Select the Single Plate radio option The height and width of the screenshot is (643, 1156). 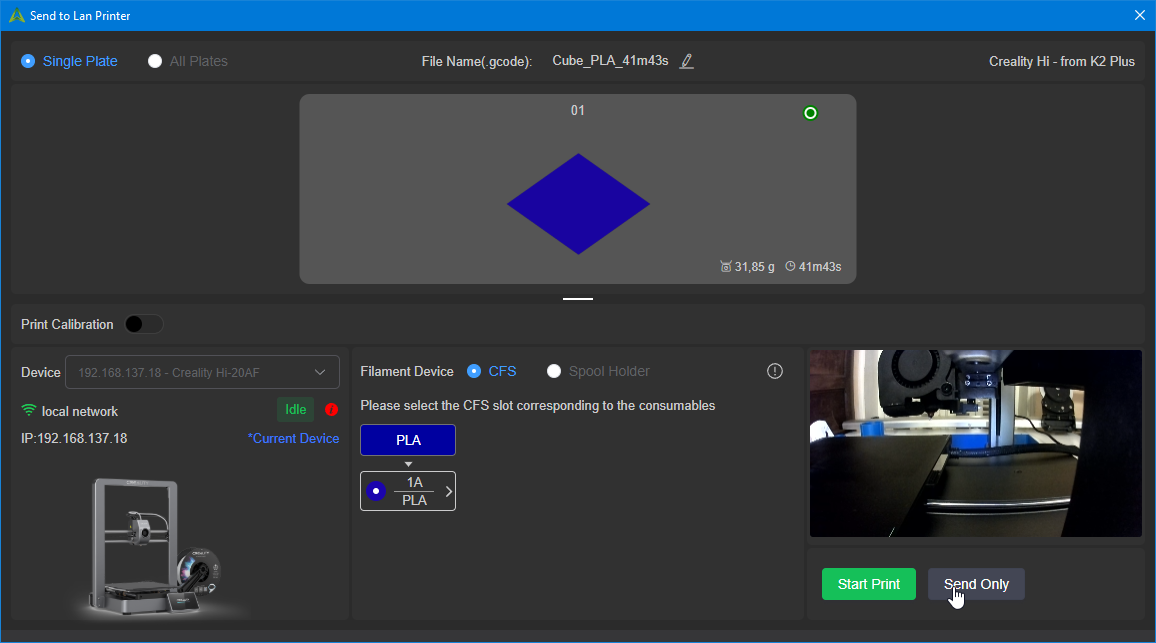coord(69,61)
